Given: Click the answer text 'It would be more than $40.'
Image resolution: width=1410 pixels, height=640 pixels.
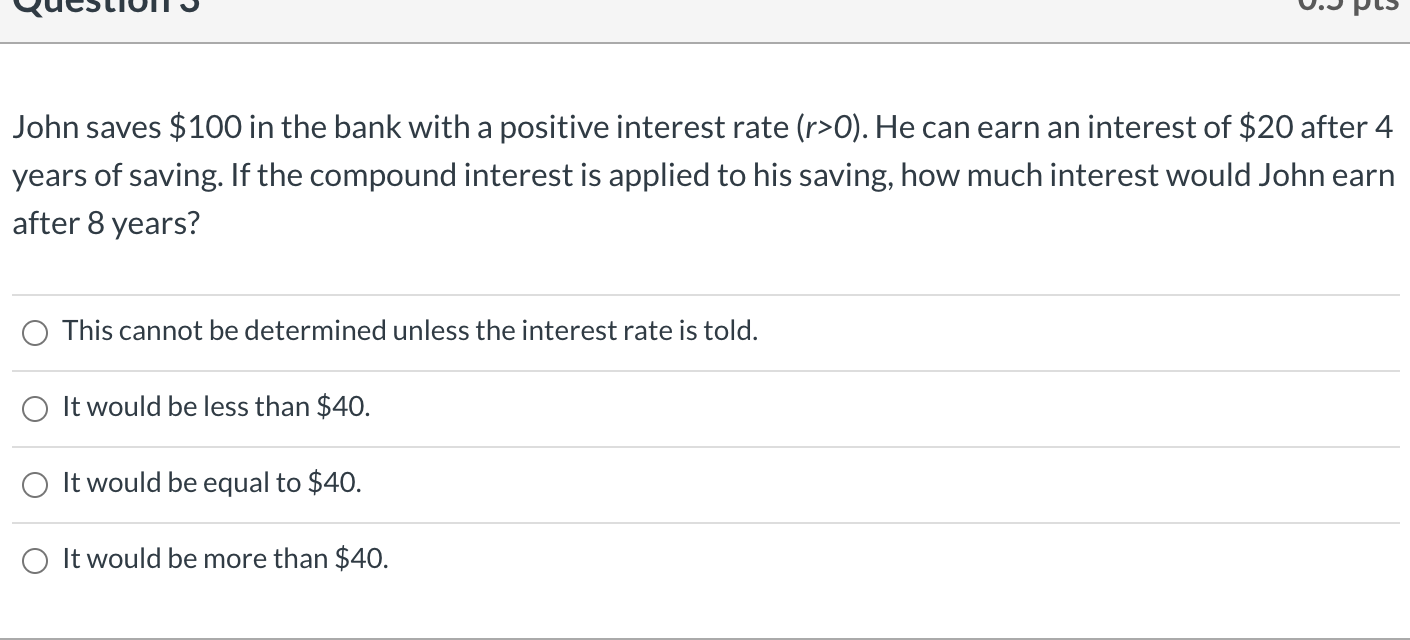Looking at the screenshot, I should (224, 559).
